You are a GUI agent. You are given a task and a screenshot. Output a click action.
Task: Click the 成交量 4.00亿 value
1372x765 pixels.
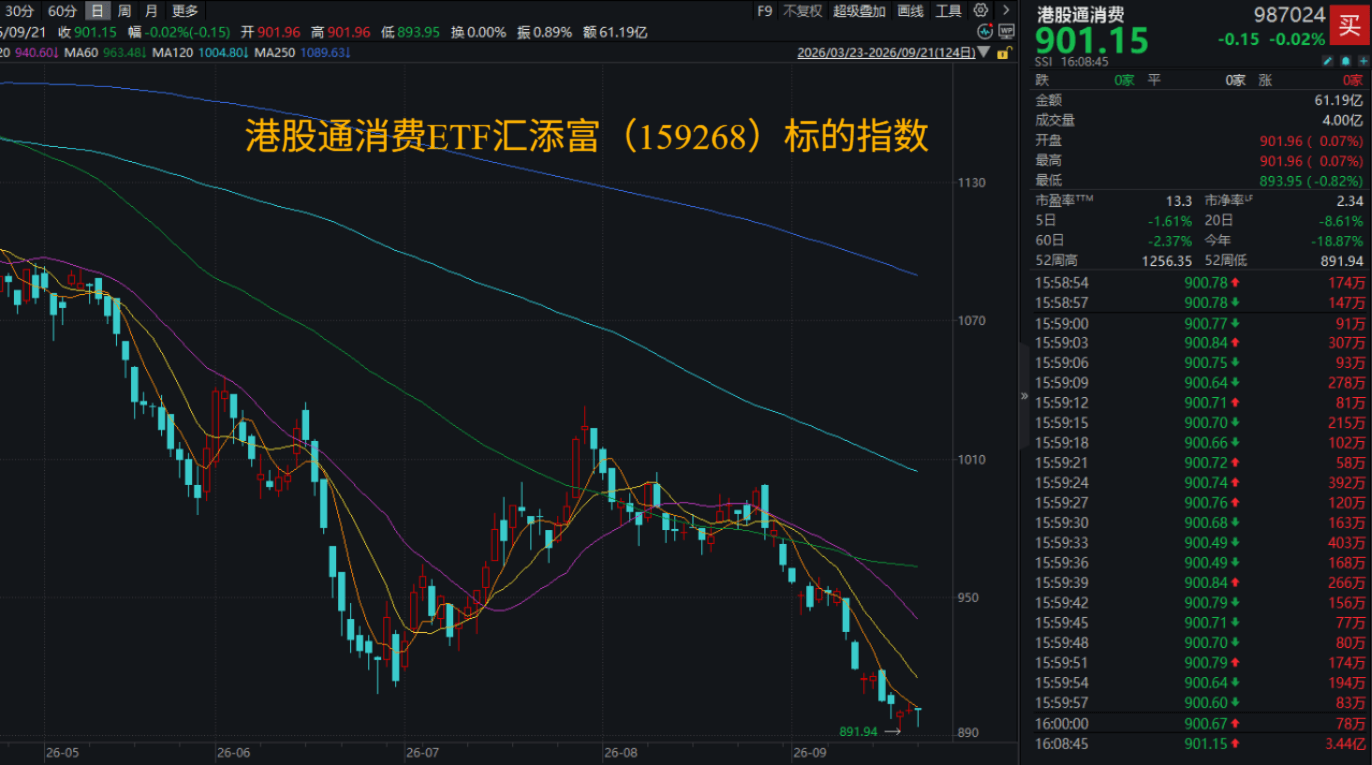1342,120
